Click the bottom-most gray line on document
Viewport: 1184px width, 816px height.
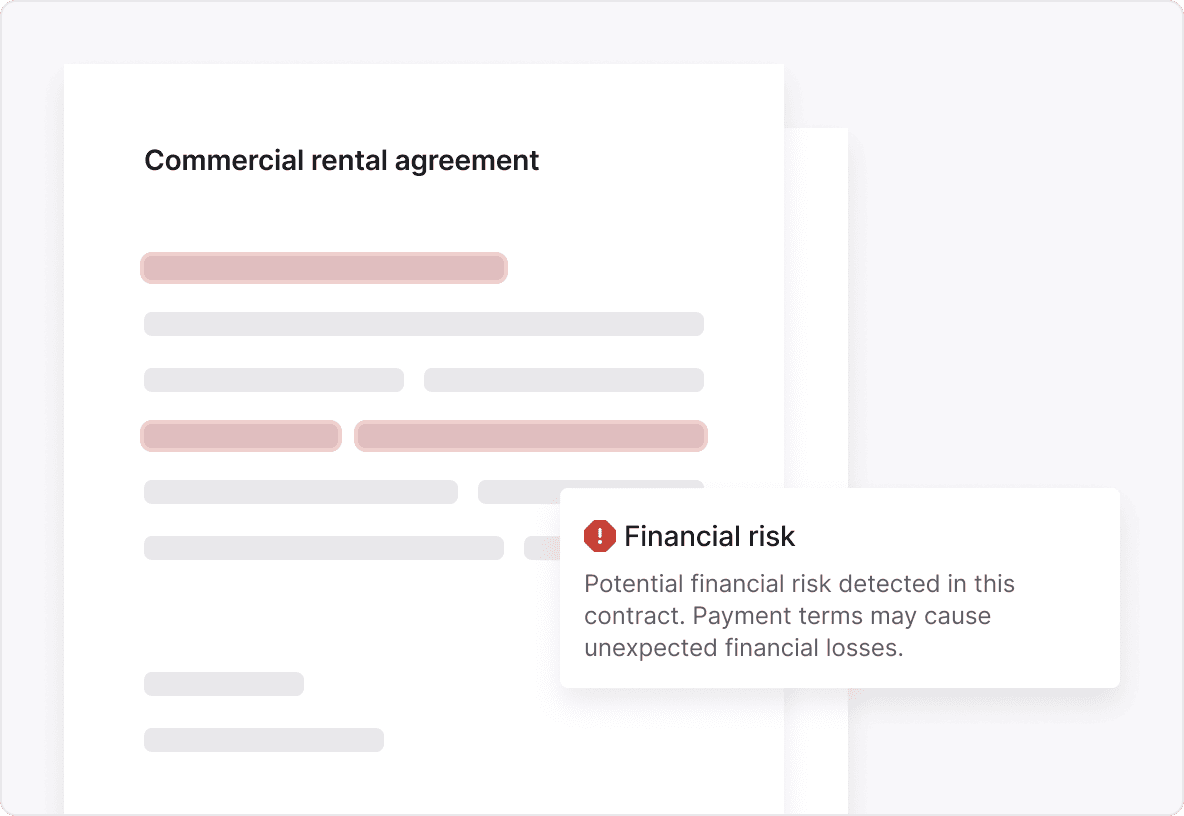tap(263, 740)
